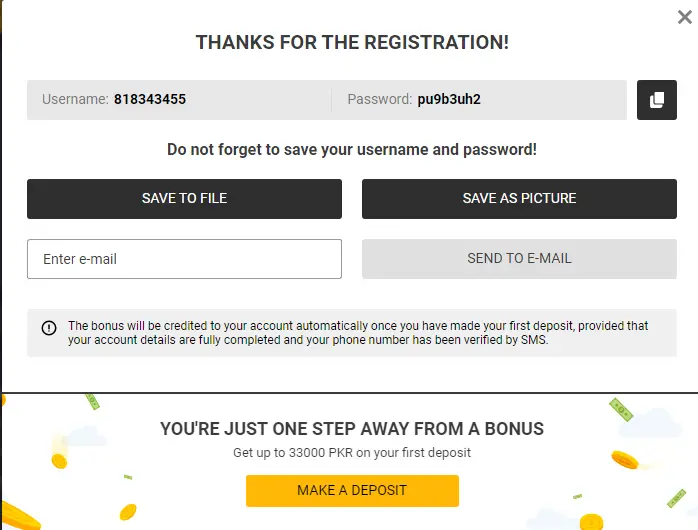Click the 33000 PKR first deposit text
Image resolution: width=698 pixels, height=530 pixels.
(x=352, y=453)
